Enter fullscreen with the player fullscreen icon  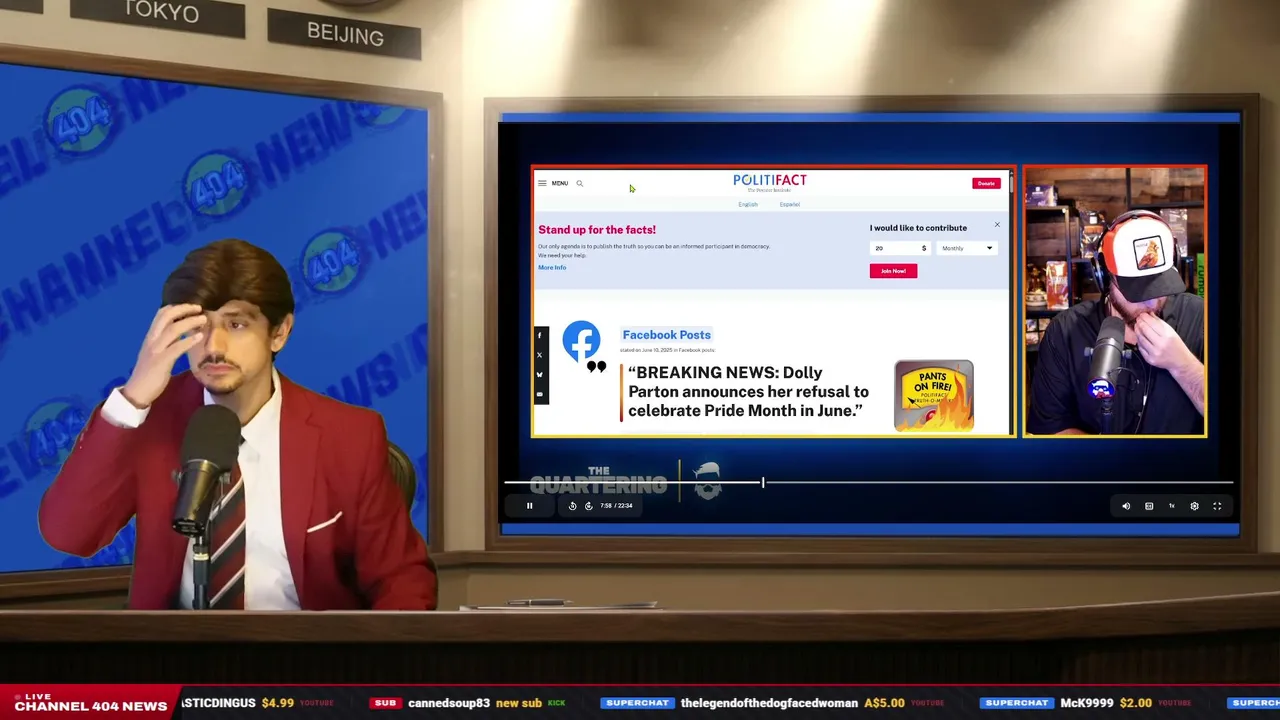[1217, 506]
